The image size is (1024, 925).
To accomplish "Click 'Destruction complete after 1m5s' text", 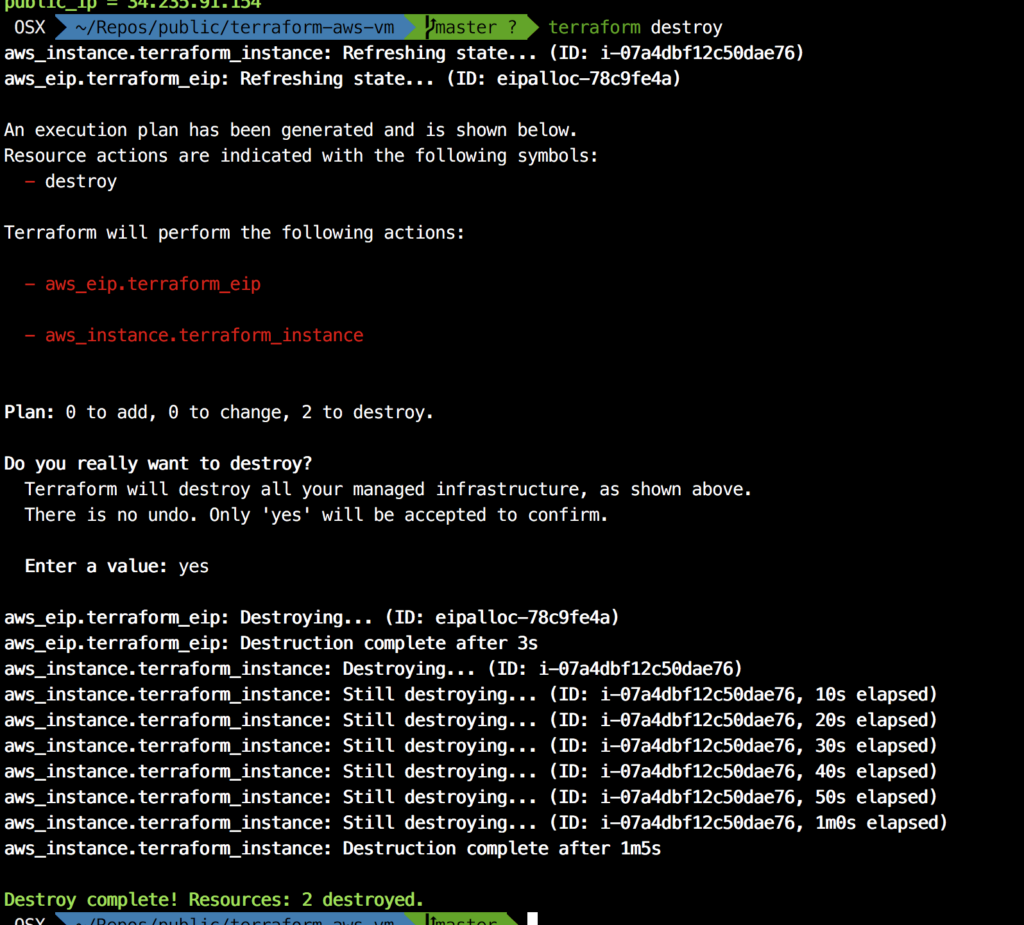I will tap(501, 848).
